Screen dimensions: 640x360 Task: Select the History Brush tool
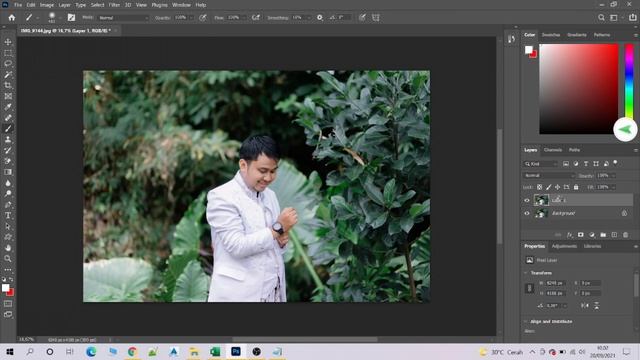tap(8, 150)
